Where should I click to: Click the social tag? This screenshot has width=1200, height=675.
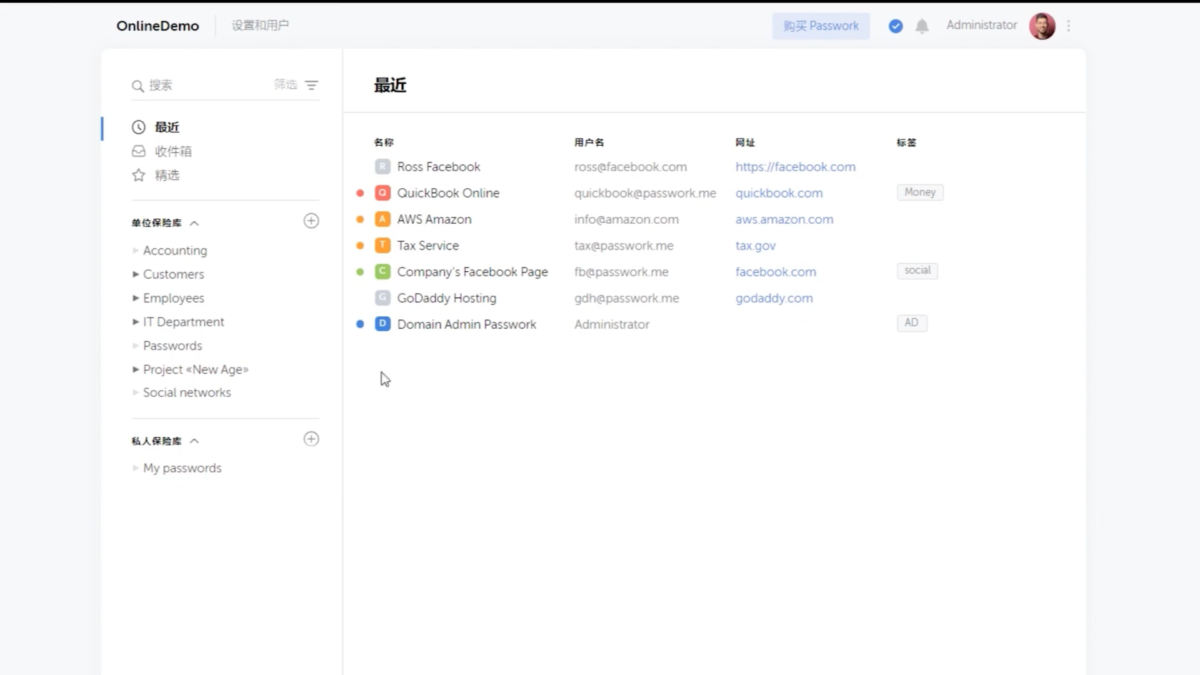click(x=917, y=270)
